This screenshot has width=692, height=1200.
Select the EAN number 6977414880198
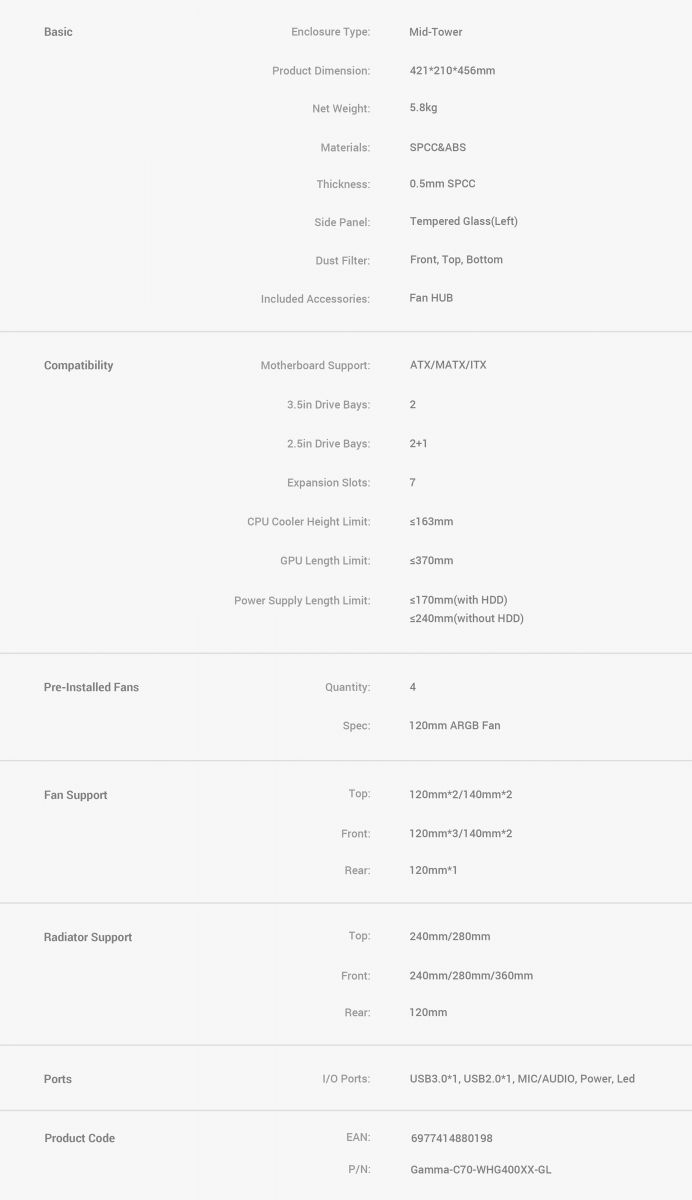point(451,1138)
